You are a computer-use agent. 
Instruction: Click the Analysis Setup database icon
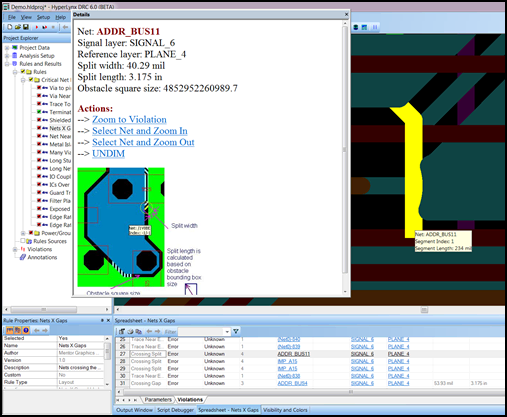(15, 56)
